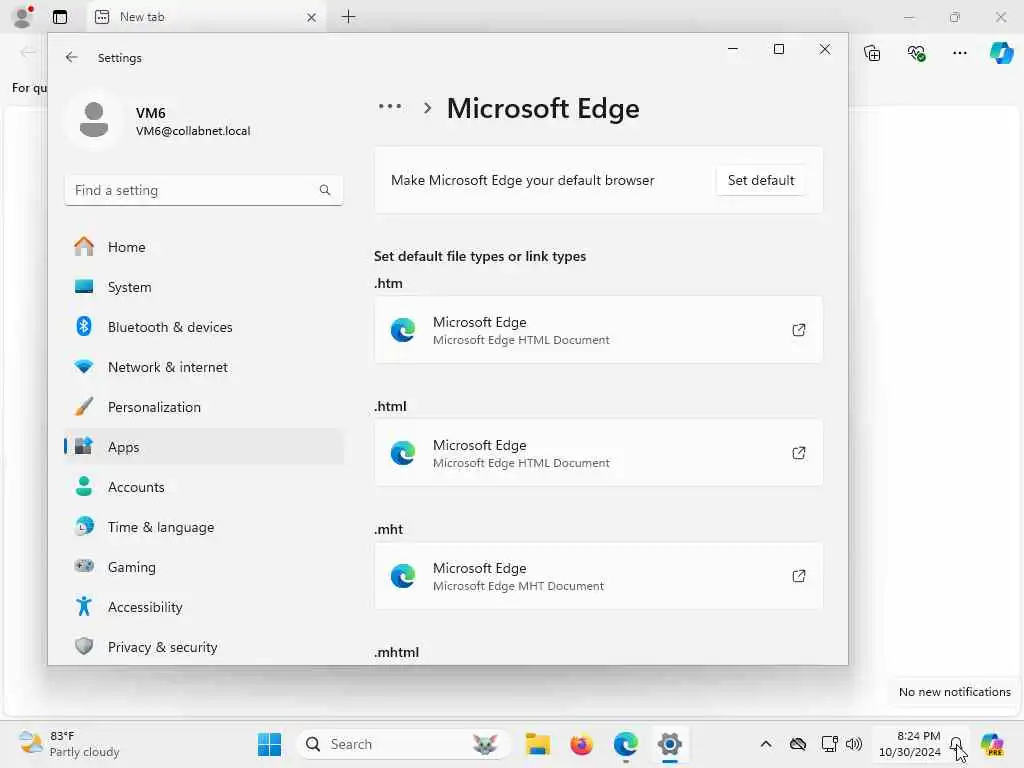
Task: Click the search magnifier in Find a setting
Action: point(325,190)
